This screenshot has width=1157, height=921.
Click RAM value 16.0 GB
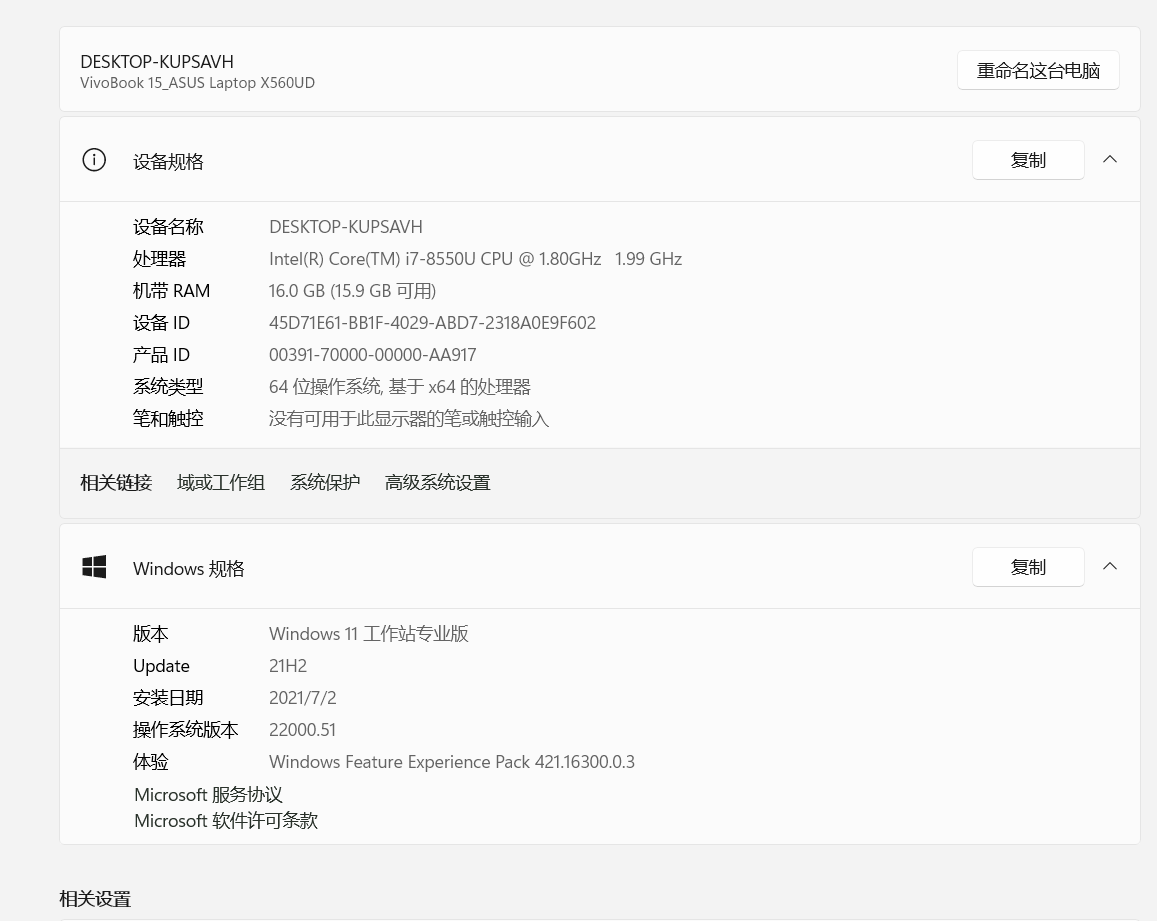click(352, 291)
